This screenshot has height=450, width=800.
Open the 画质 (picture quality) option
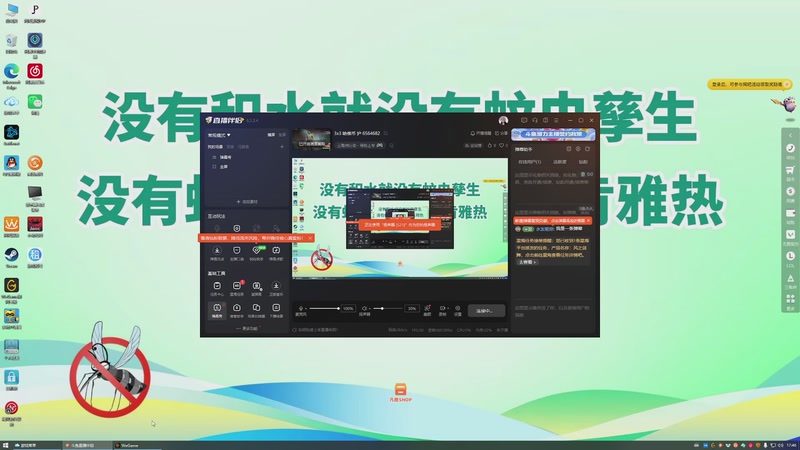coord(427,310)
